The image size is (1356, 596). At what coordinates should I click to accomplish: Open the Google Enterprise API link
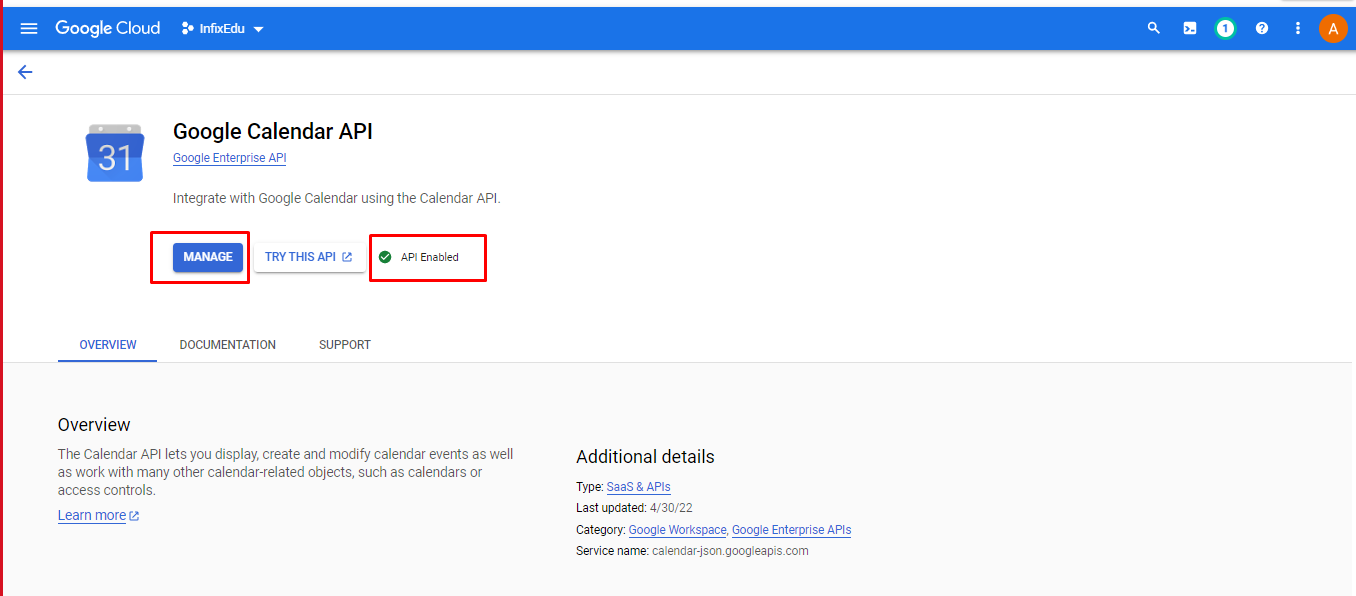pos(230,158)
